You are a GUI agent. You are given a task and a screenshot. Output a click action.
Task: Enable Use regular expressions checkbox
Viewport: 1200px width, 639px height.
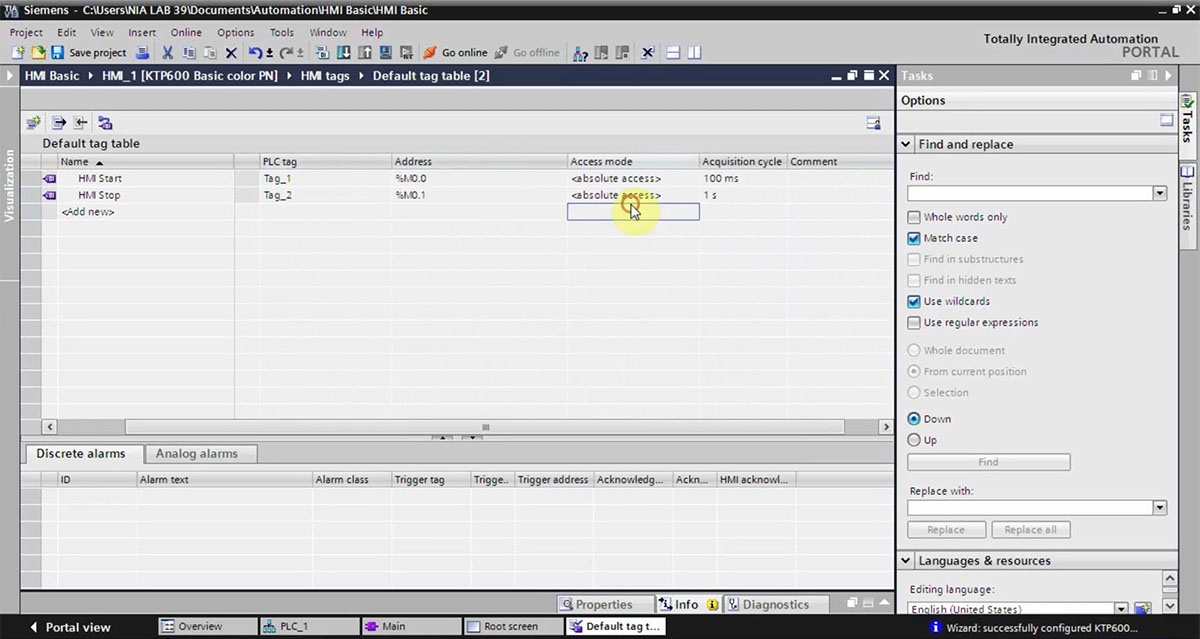pos(914,322)
